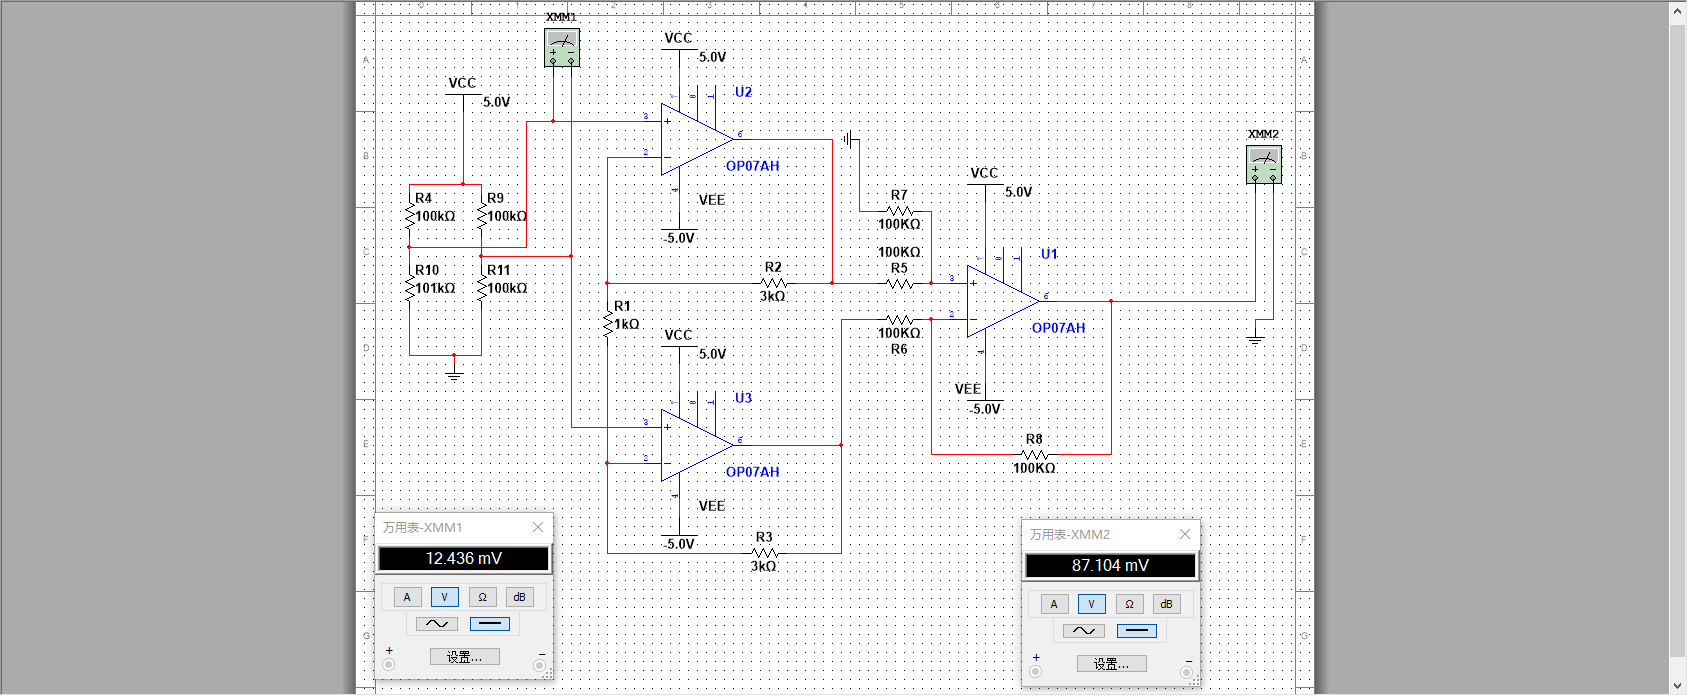1688x696 pixels.
Task: Click the XMM2 multimeter instrument icon
Action: click(x=1264, y=164)
